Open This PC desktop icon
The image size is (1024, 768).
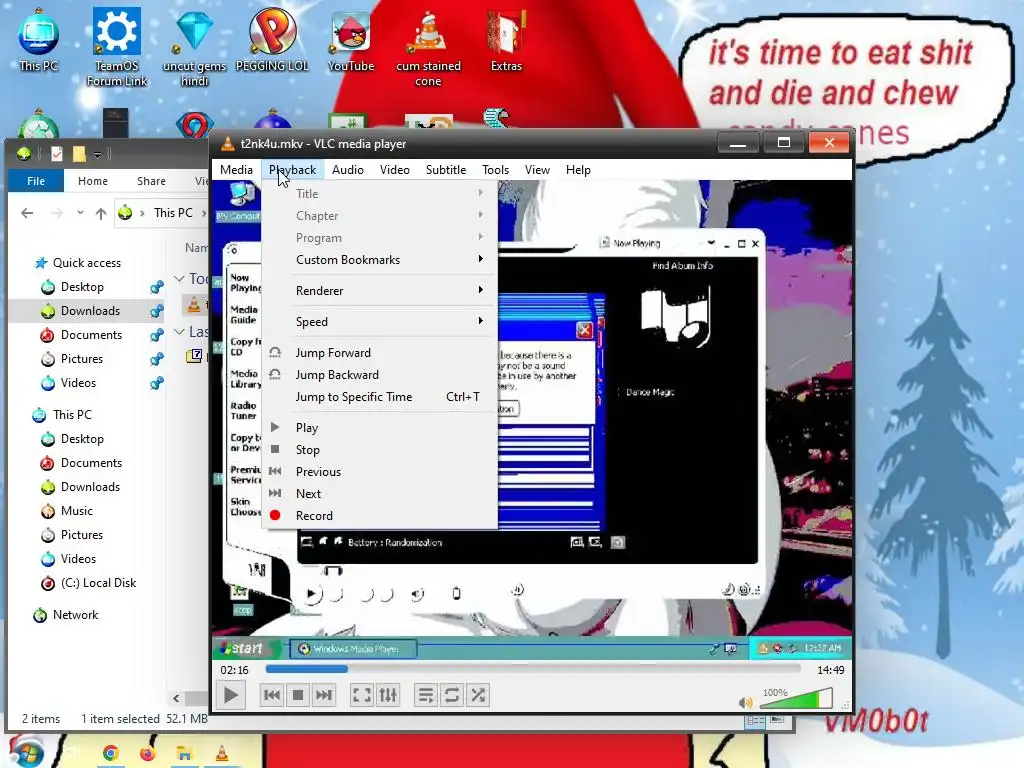(39, 39)
